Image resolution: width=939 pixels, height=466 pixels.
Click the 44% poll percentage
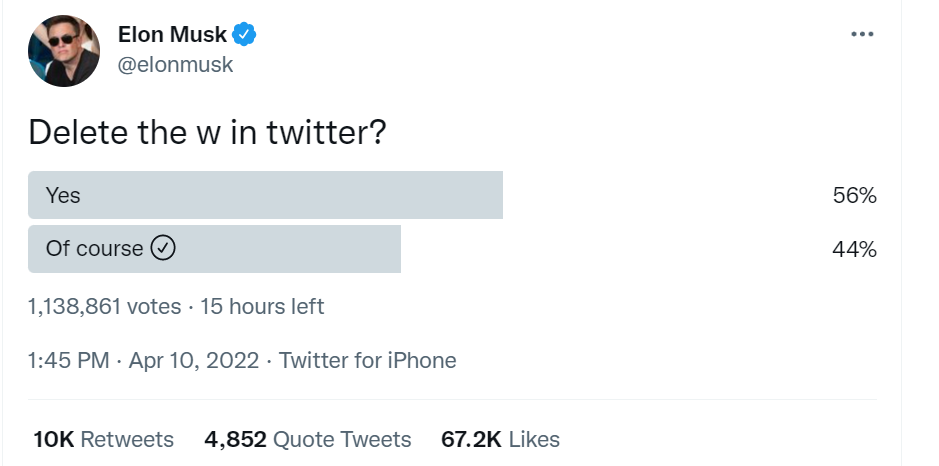(854, 250)
